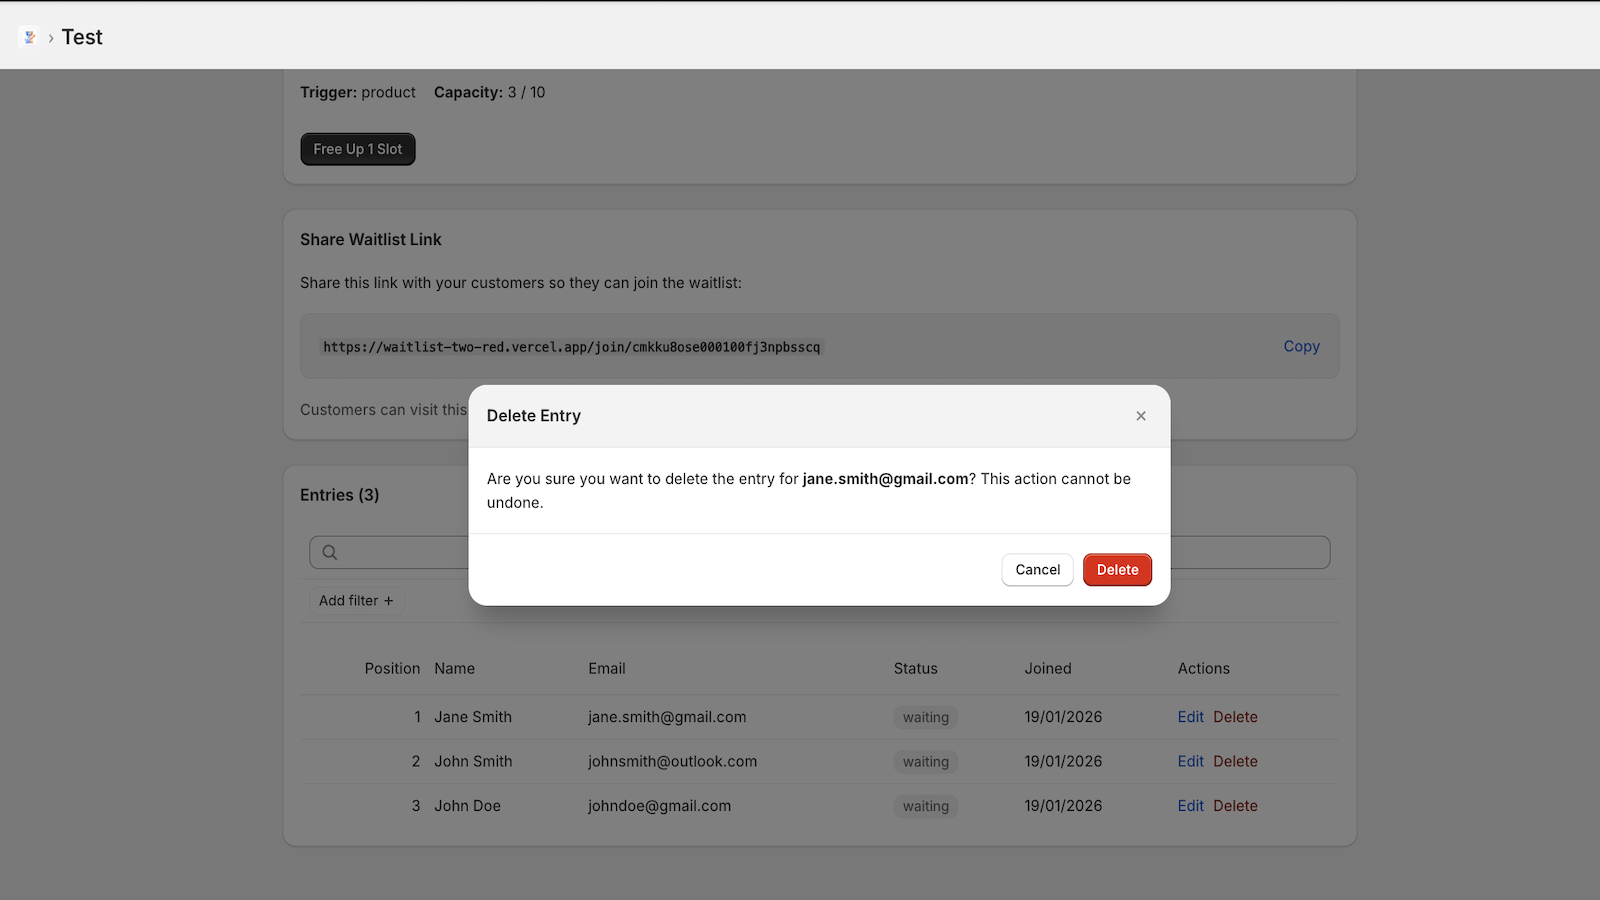Click the plus icon on Add filter
Screen dimensions: 1600x900
388,600
